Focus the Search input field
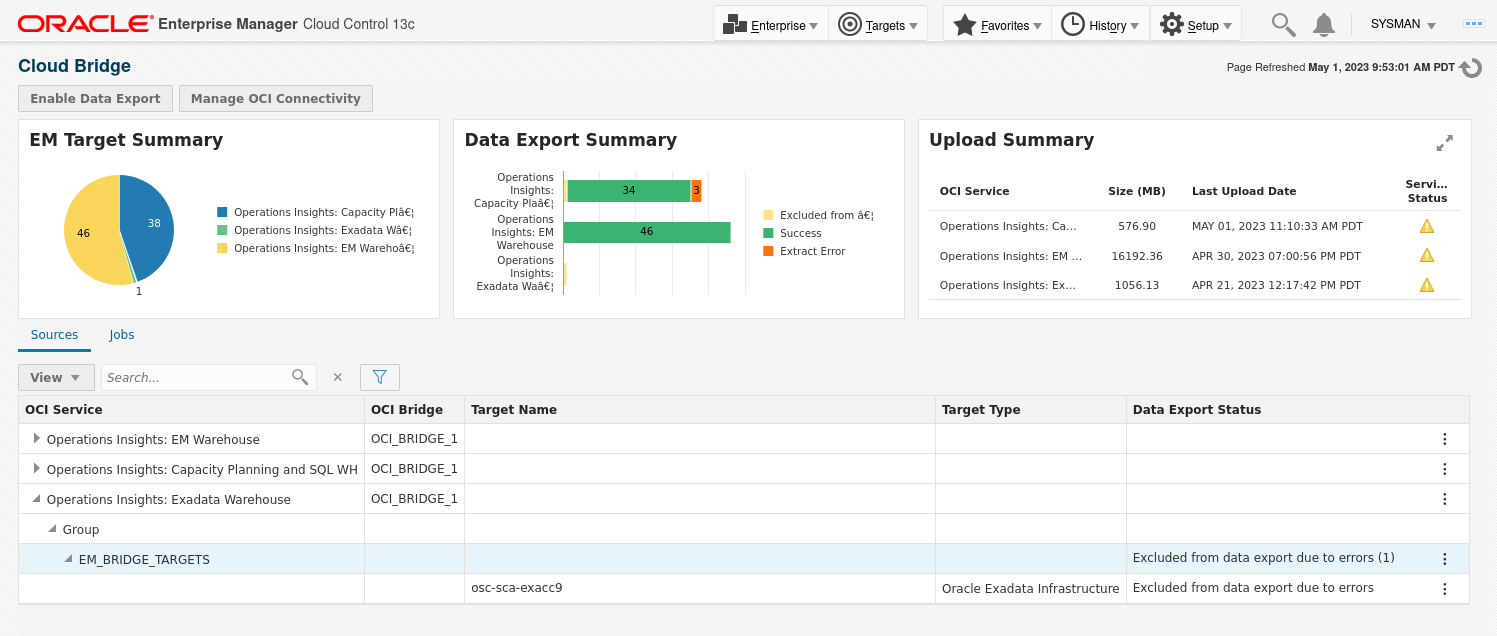1497x636 pixels. tap(196, 377)
